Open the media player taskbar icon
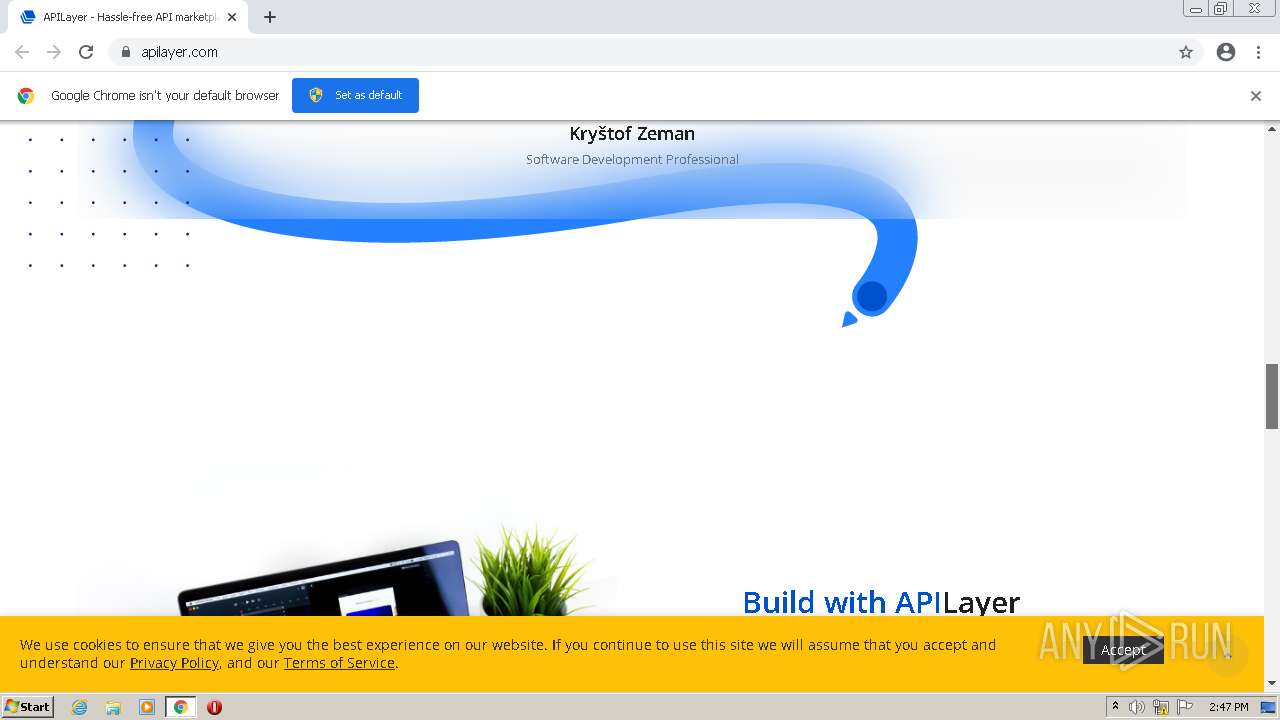Screen dimensions: 1280x720 point(147,707)
